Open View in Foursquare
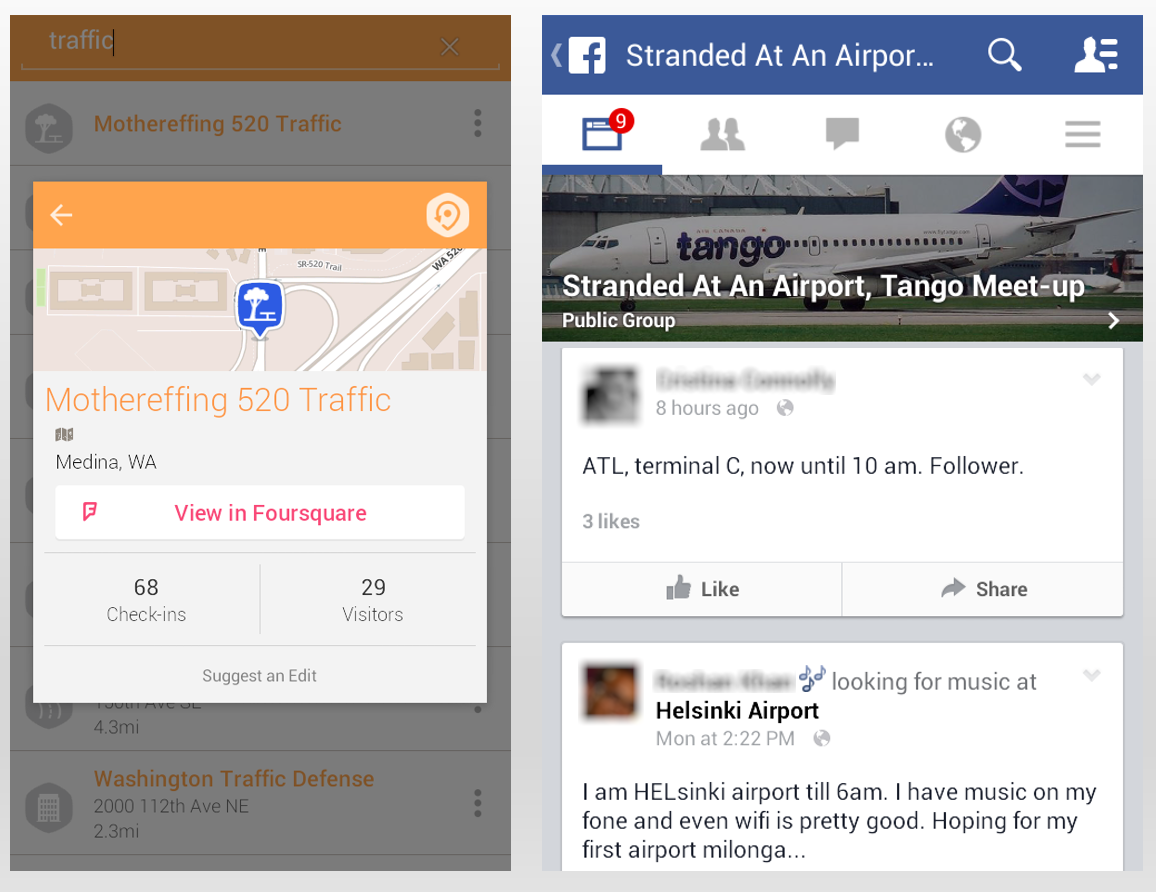The width and height of the screenshot is (1156, 892). pyautogui.click(x=260, y=512)
